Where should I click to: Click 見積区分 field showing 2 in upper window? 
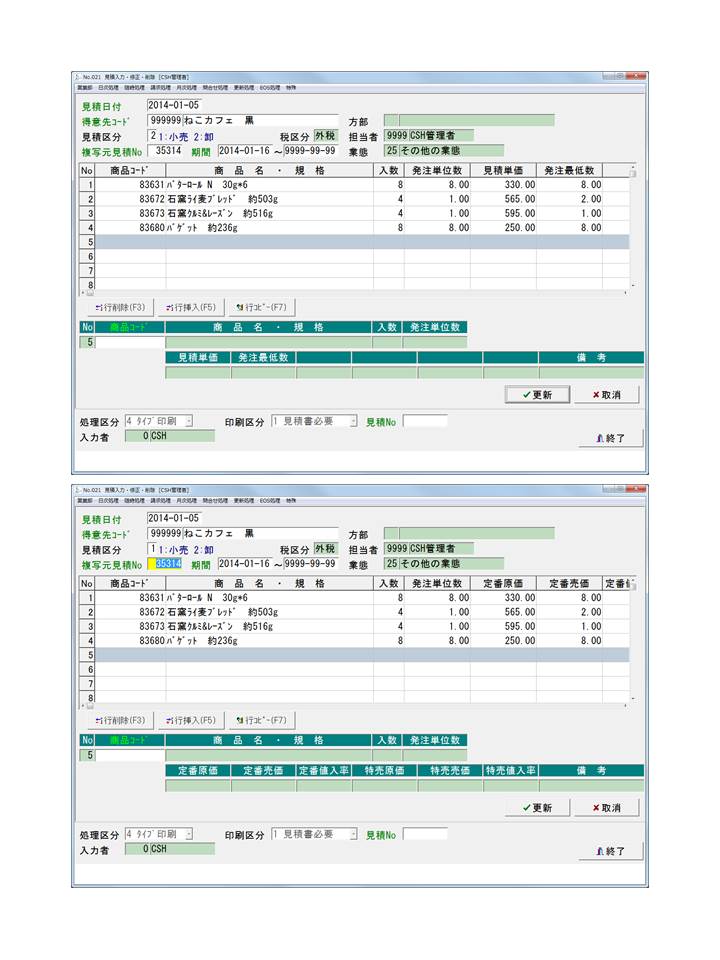tap(152, 136)
